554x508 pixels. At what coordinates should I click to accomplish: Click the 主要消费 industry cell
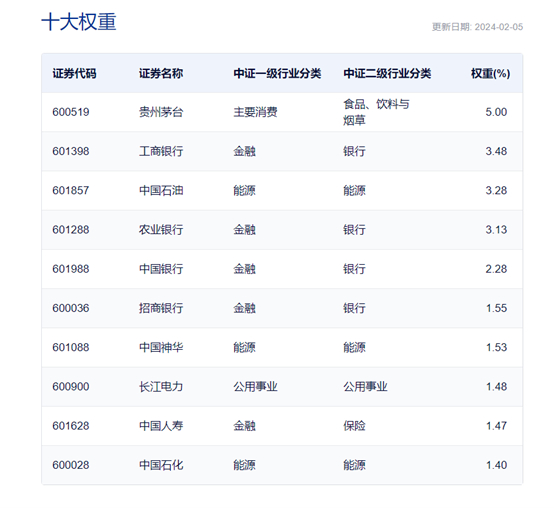tap(255, 112)
